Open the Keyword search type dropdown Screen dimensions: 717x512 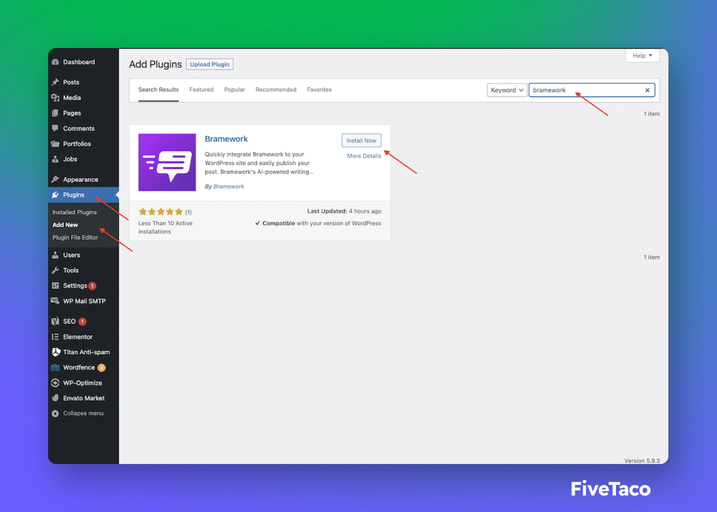[506, 90]
